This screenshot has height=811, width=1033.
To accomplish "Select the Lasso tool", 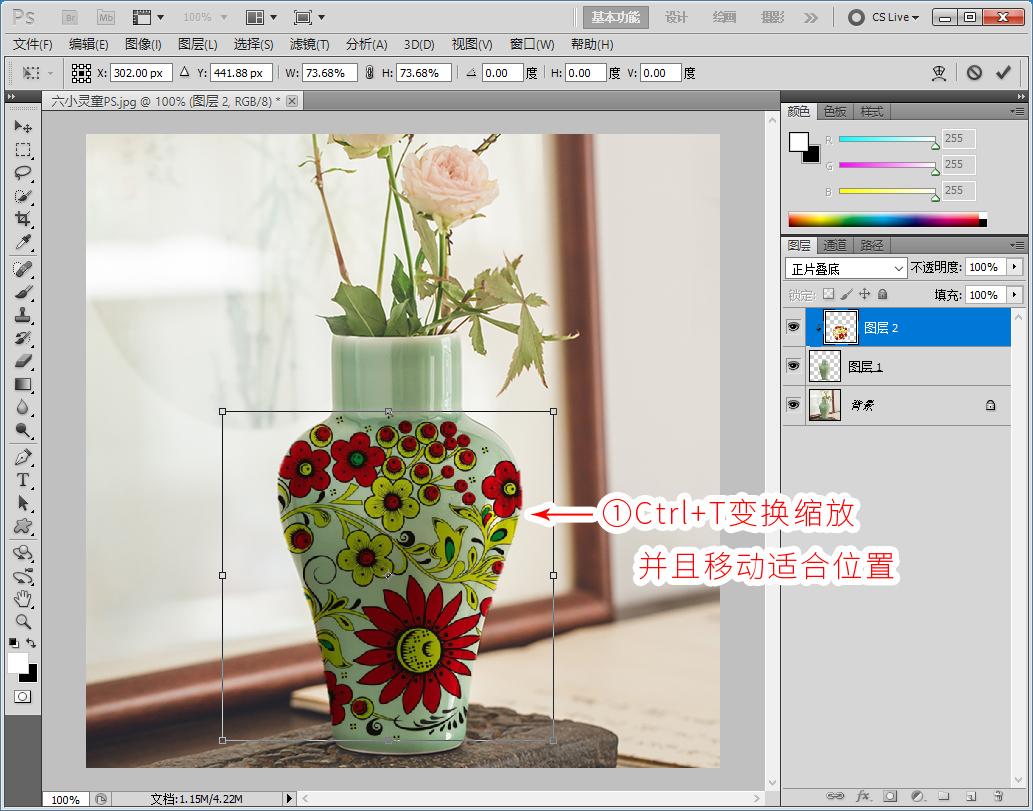I will point(23,173).
